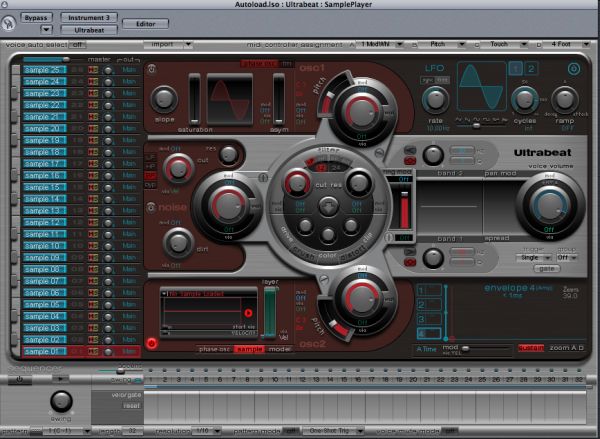Mute sample 25 voice

pyautogui.click(x=91, y=70)
